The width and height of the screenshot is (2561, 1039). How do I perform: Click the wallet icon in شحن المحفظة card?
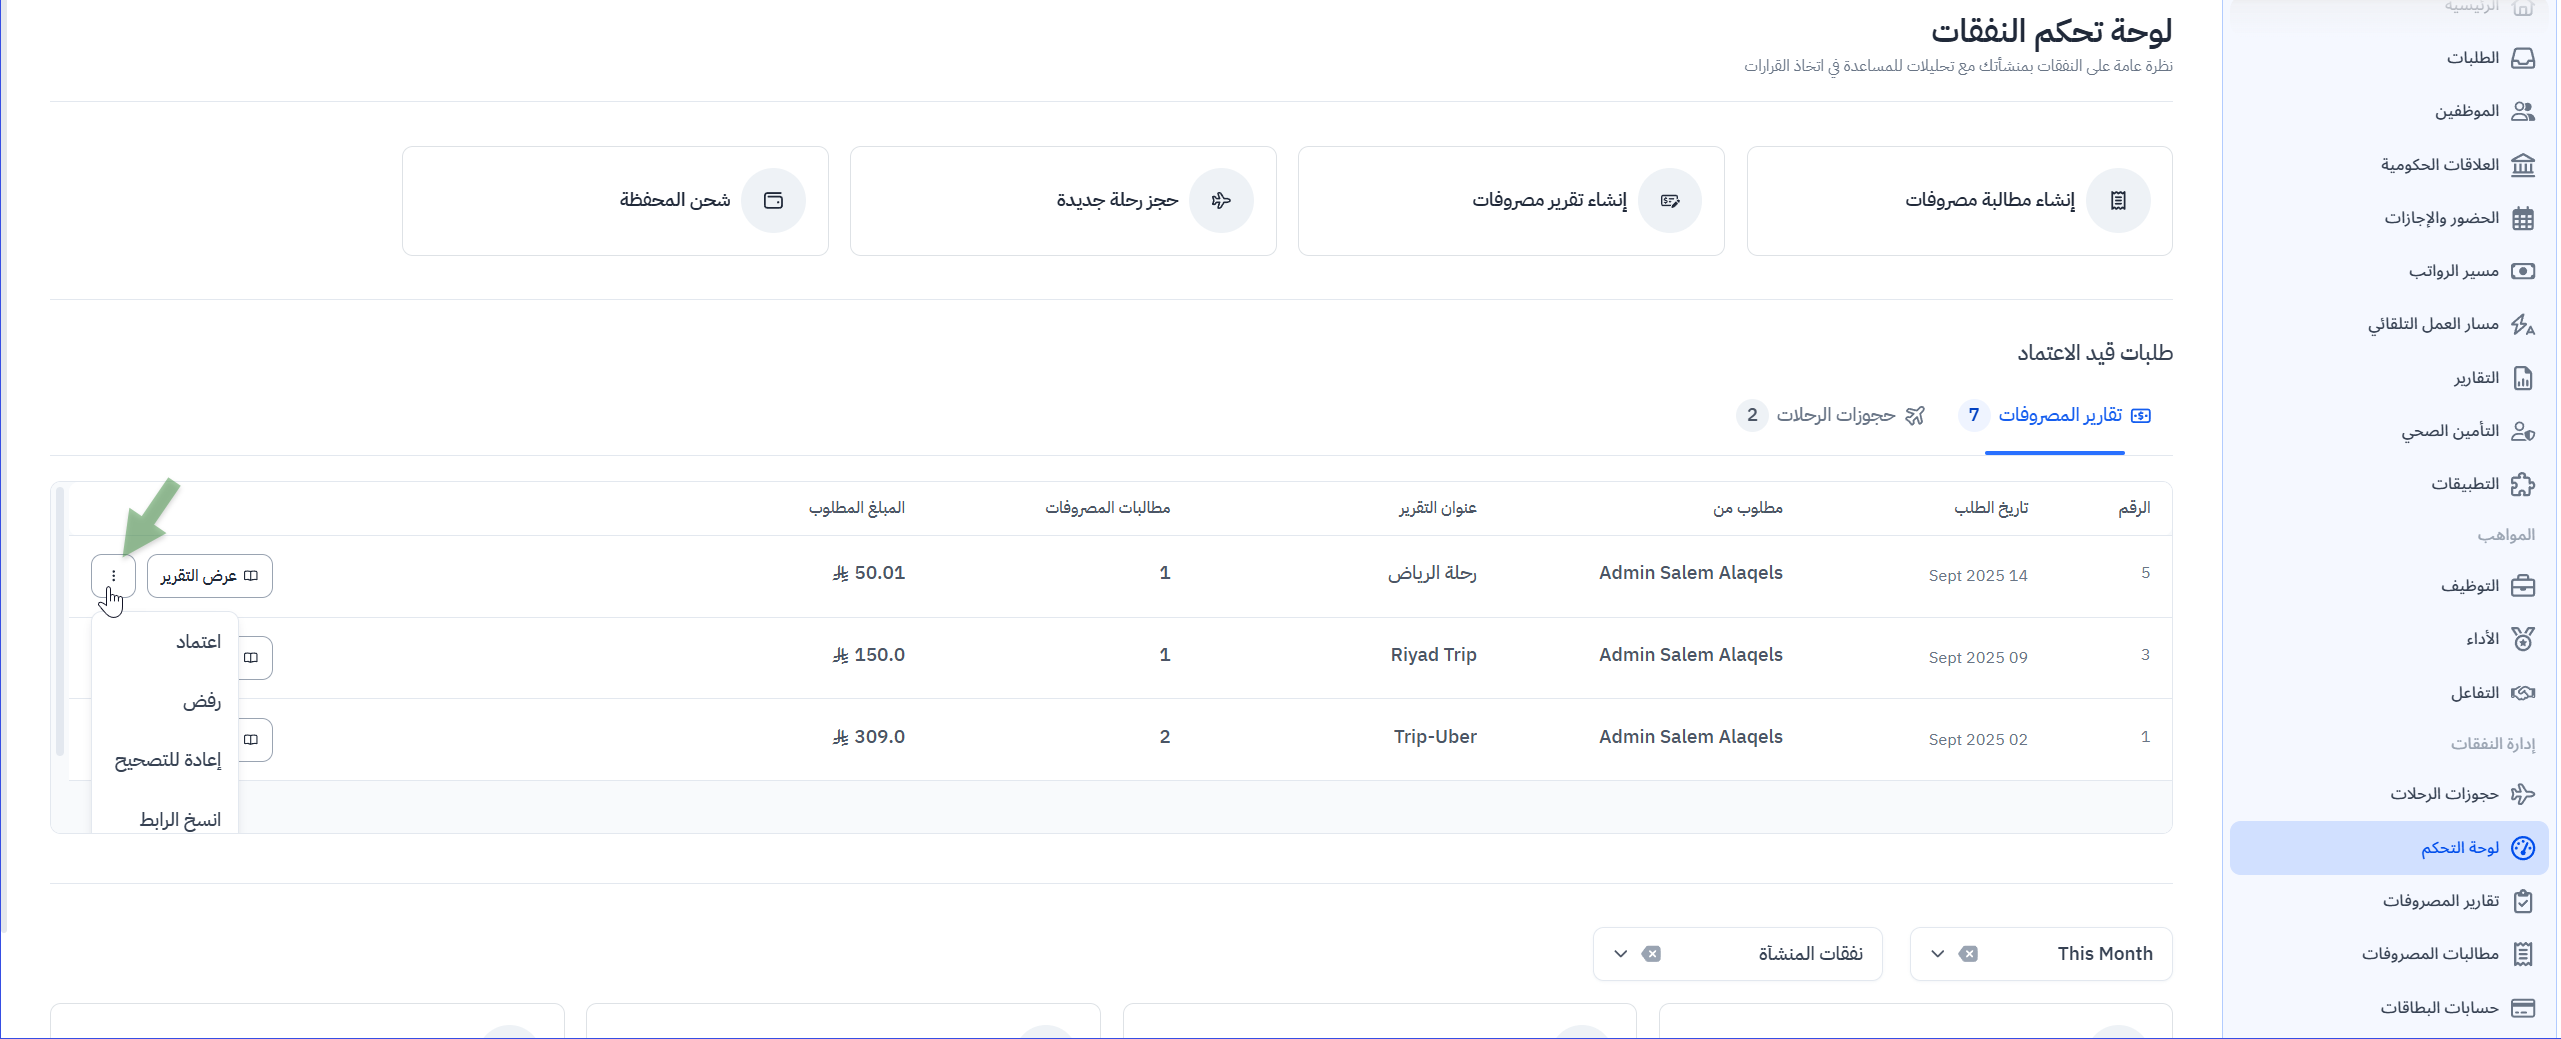pos(773,201)
